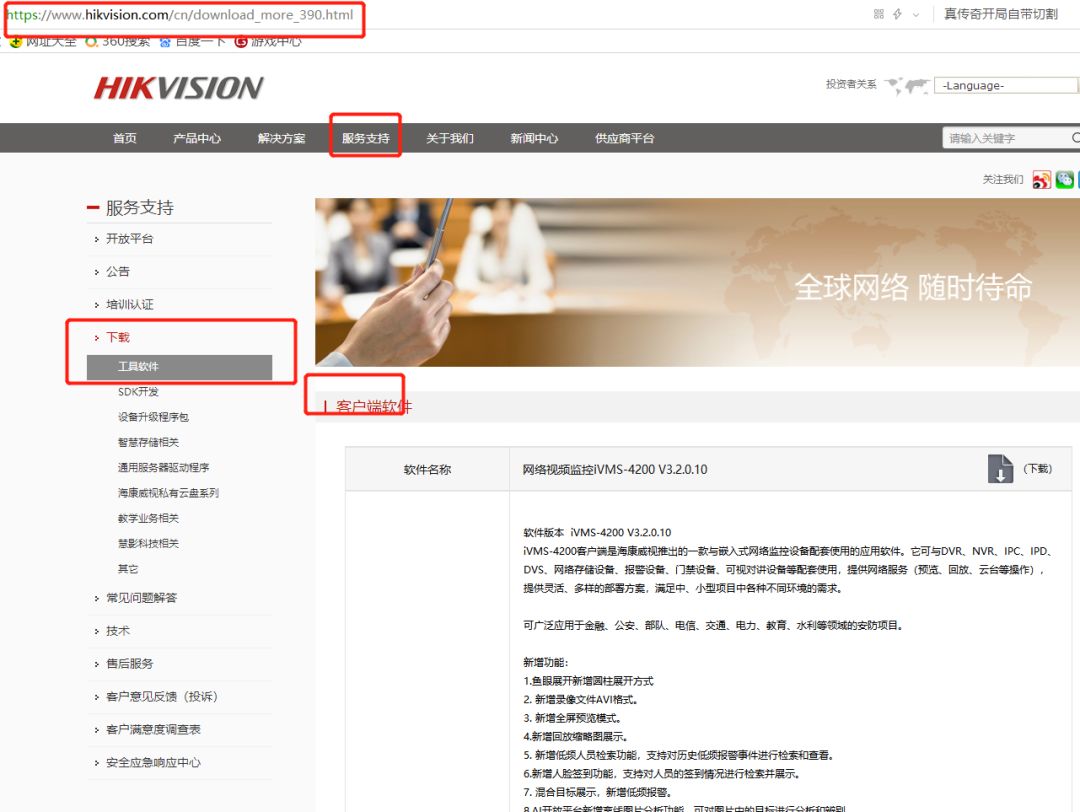Click the keyword search input field
This screenshot has width=1080, height=812.
1007,138
